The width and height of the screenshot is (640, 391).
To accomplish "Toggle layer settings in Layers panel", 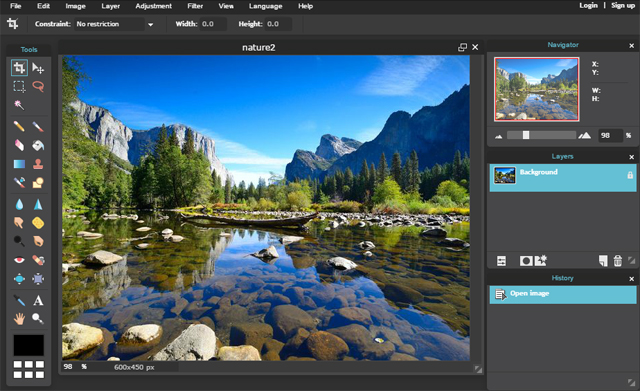I will [501, 261].
